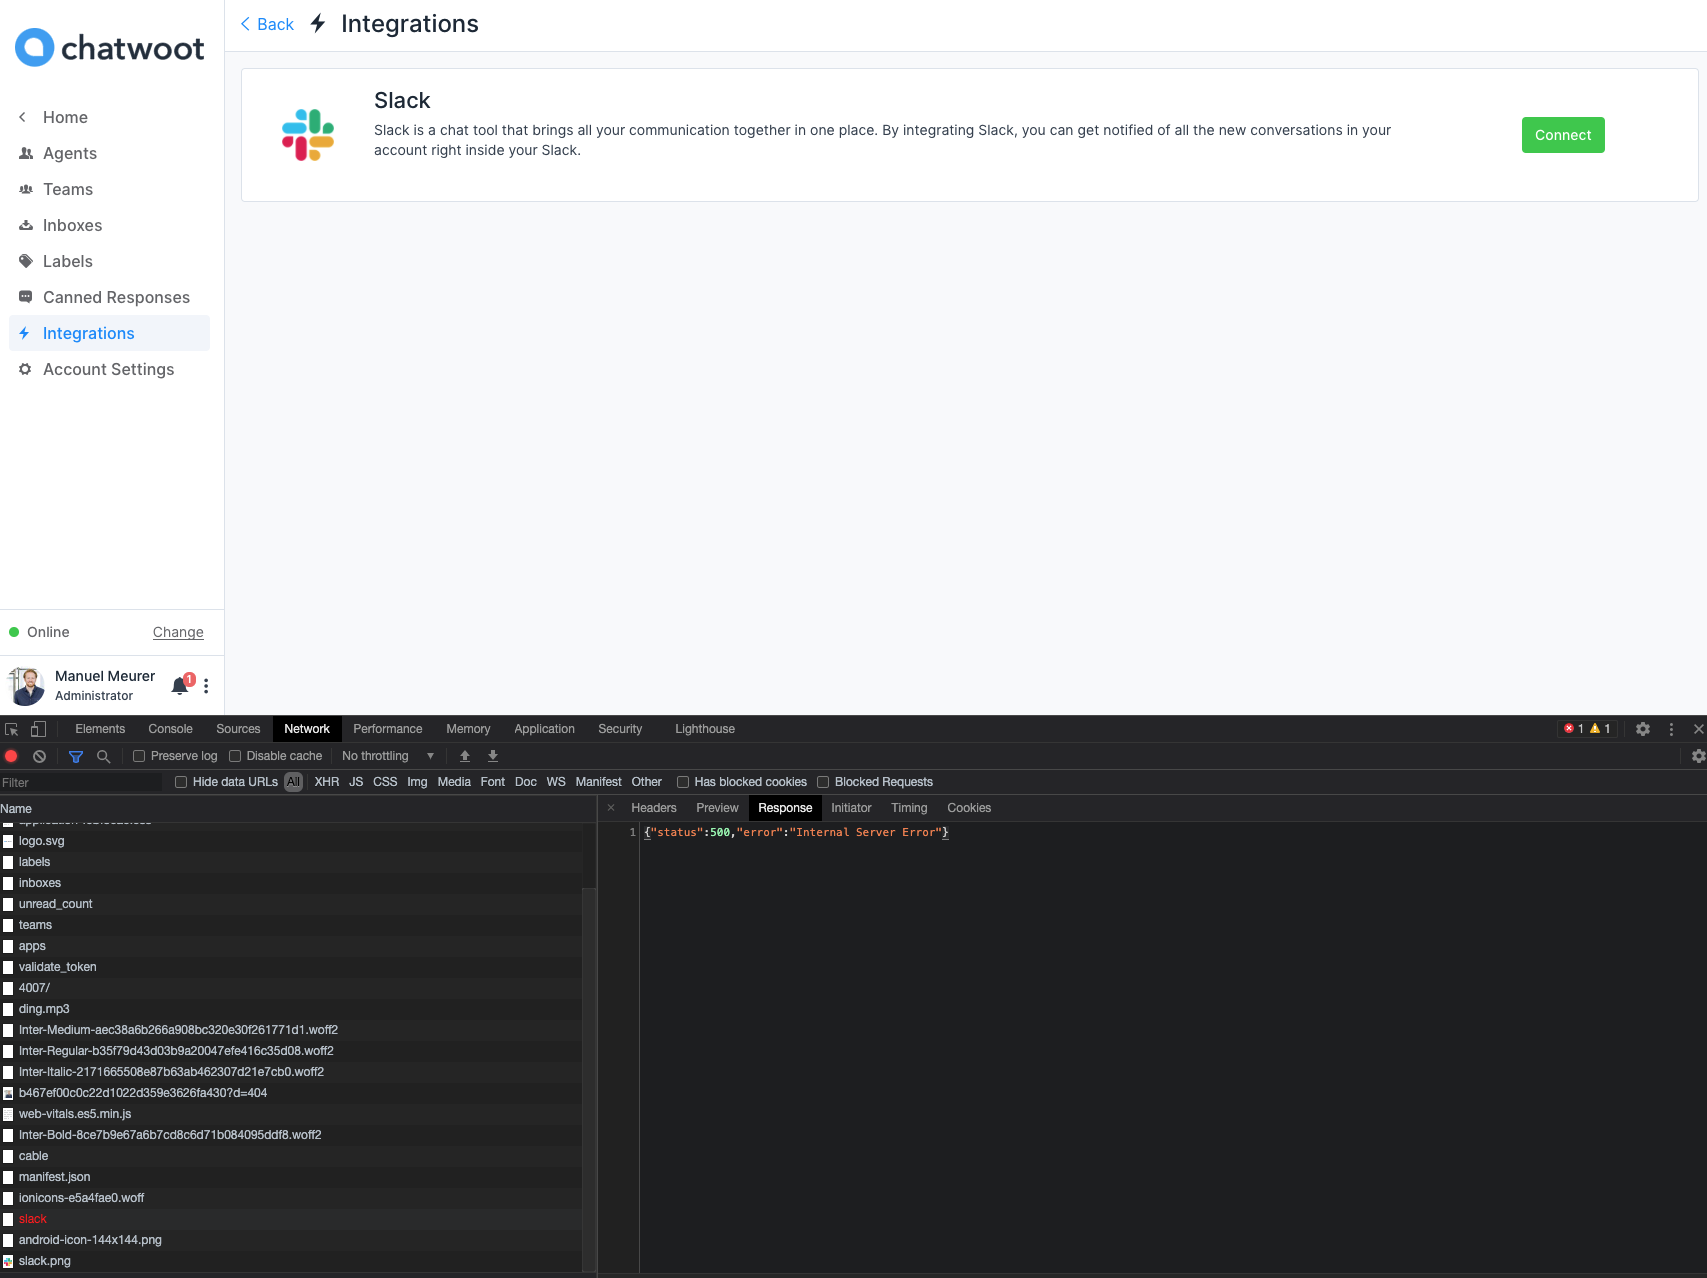Select the validate_token request

pos(291,967)
